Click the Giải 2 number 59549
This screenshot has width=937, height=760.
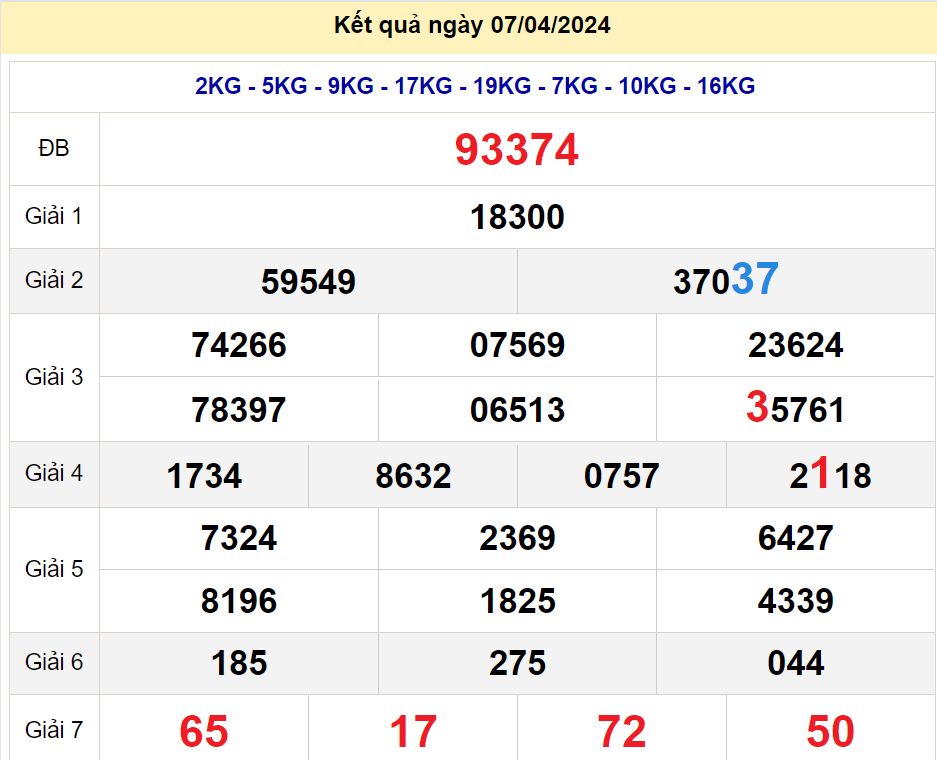pyautogui.click(x=308, y=282)
